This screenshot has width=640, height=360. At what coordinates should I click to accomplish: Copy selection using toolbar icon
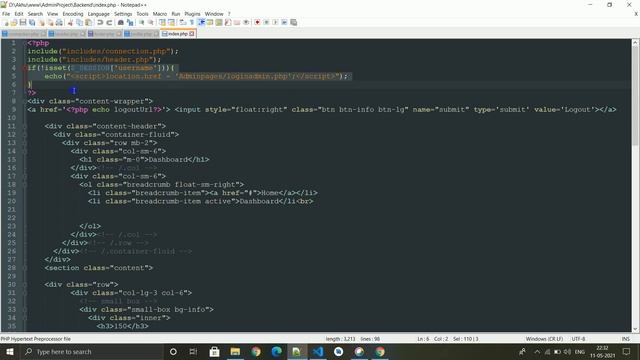(79, 22)
